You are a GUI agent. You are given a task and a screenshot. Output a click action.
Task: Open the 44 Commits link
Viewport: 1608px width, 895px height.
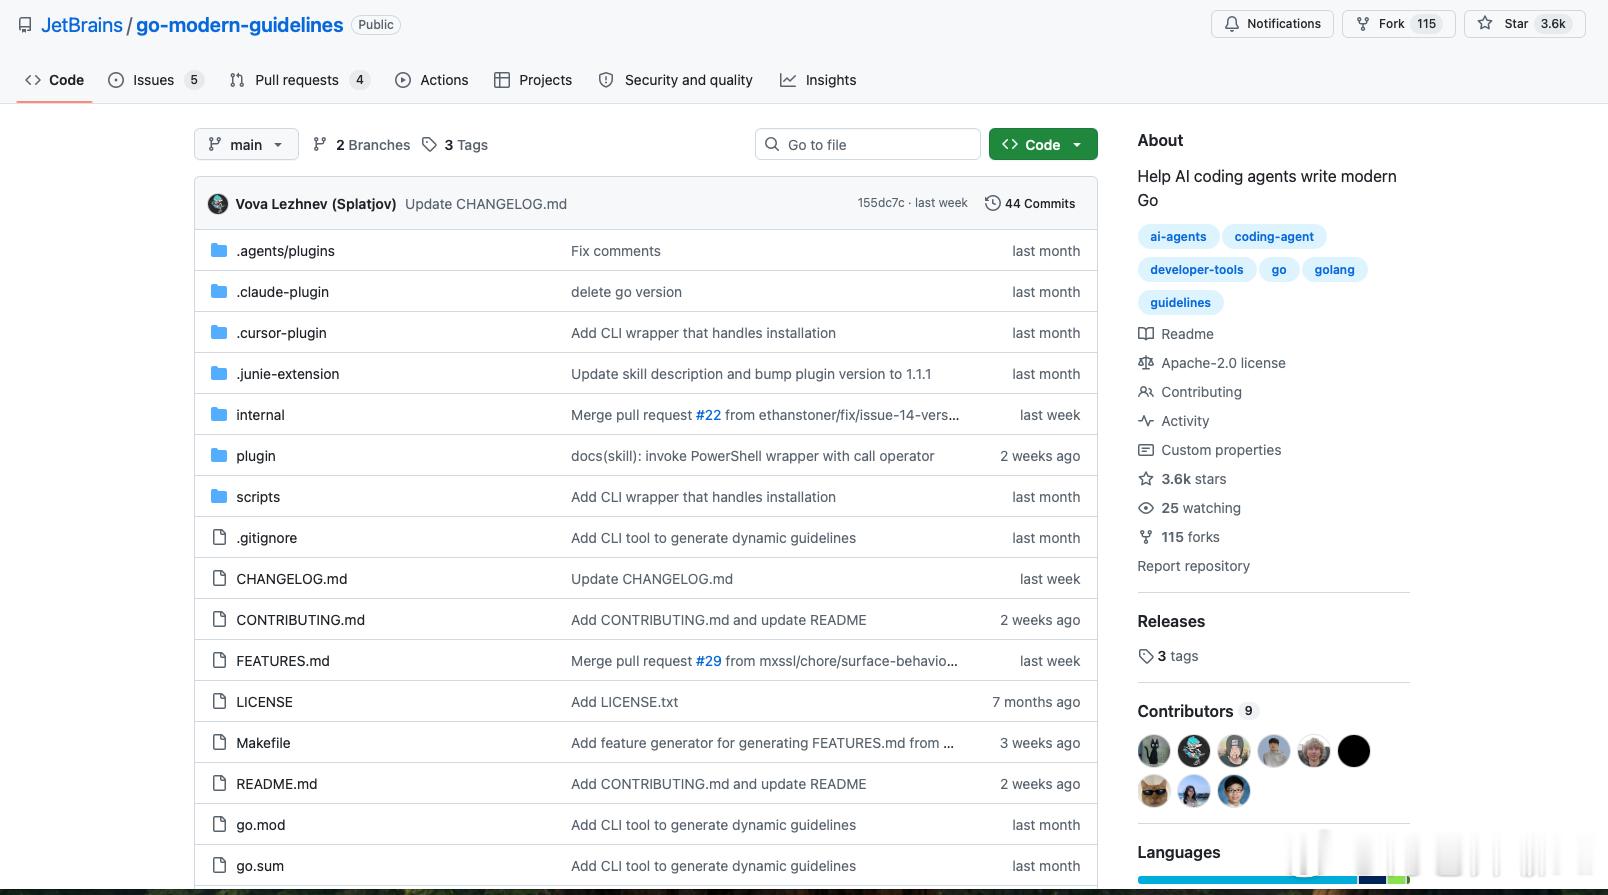coord(1030,203)
